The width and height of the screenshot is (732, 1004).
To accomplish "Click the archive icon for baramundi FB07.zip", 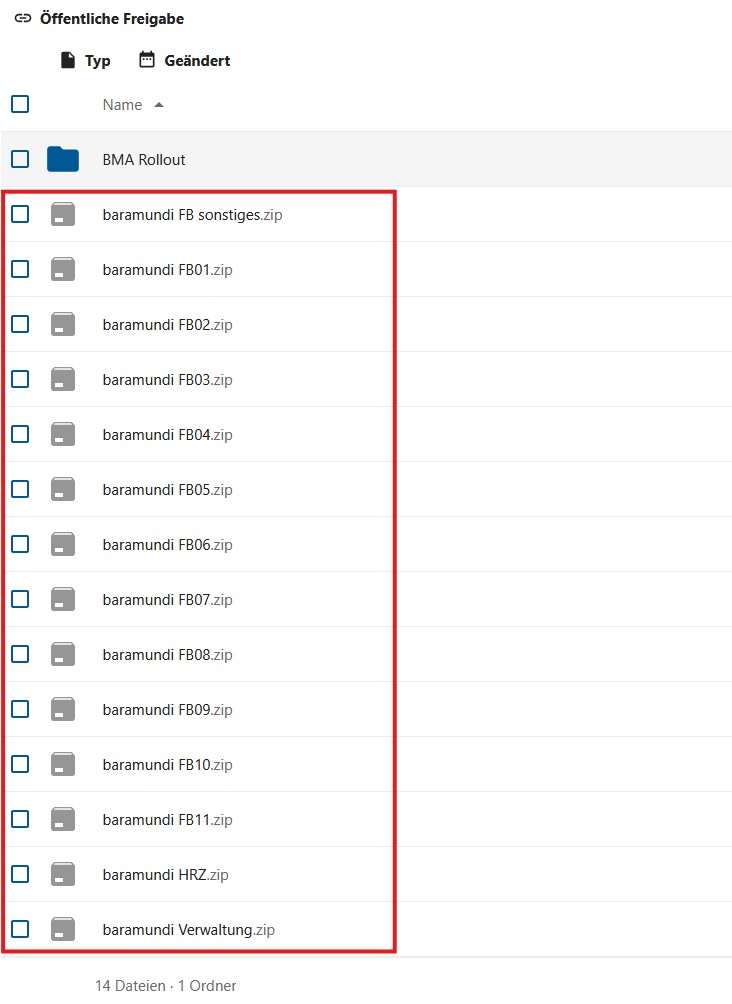I will [x=63, y=599].
